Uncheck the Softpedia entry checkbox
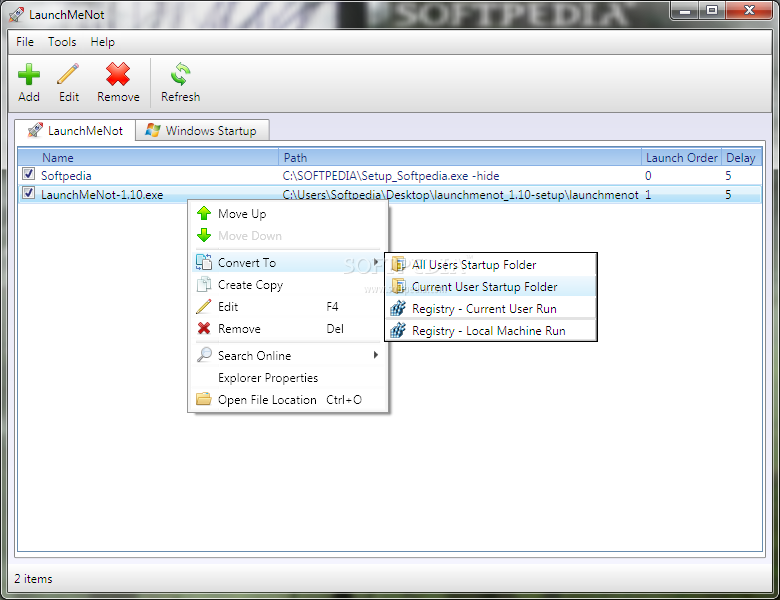 tap(28, 174)
